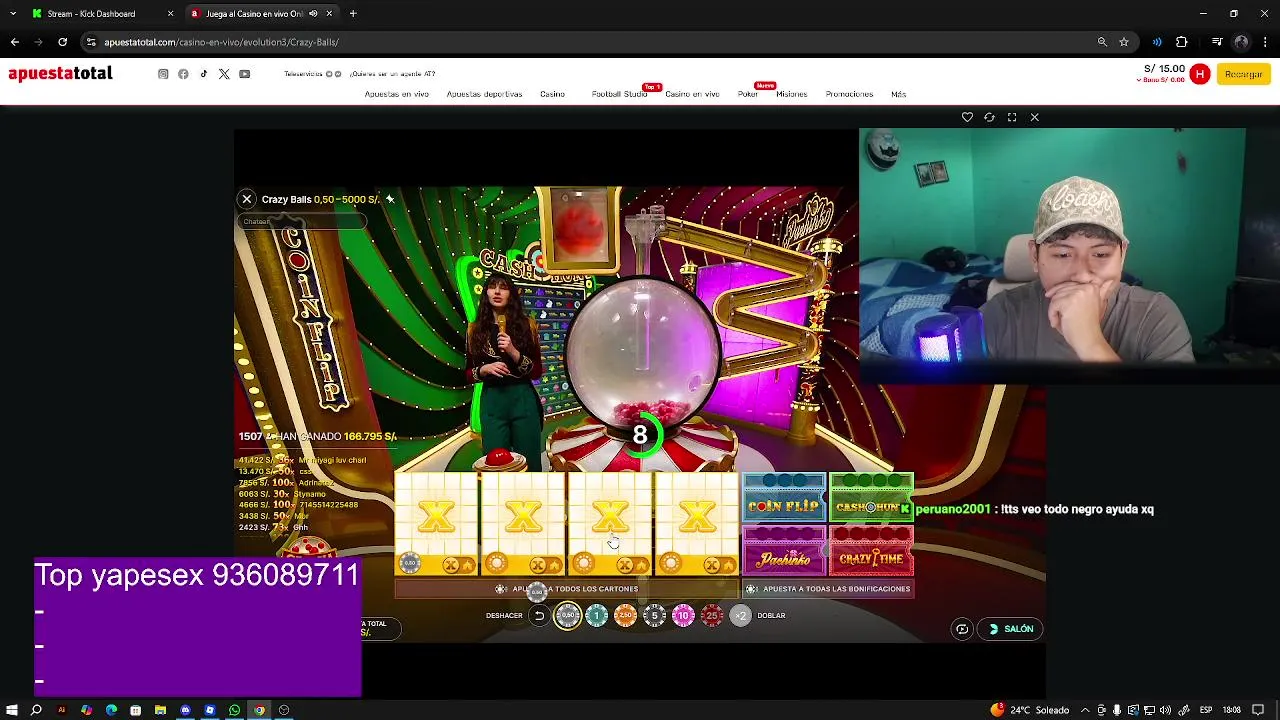
Task: Open Casino en vivo menu item
Action: (692, 94)
